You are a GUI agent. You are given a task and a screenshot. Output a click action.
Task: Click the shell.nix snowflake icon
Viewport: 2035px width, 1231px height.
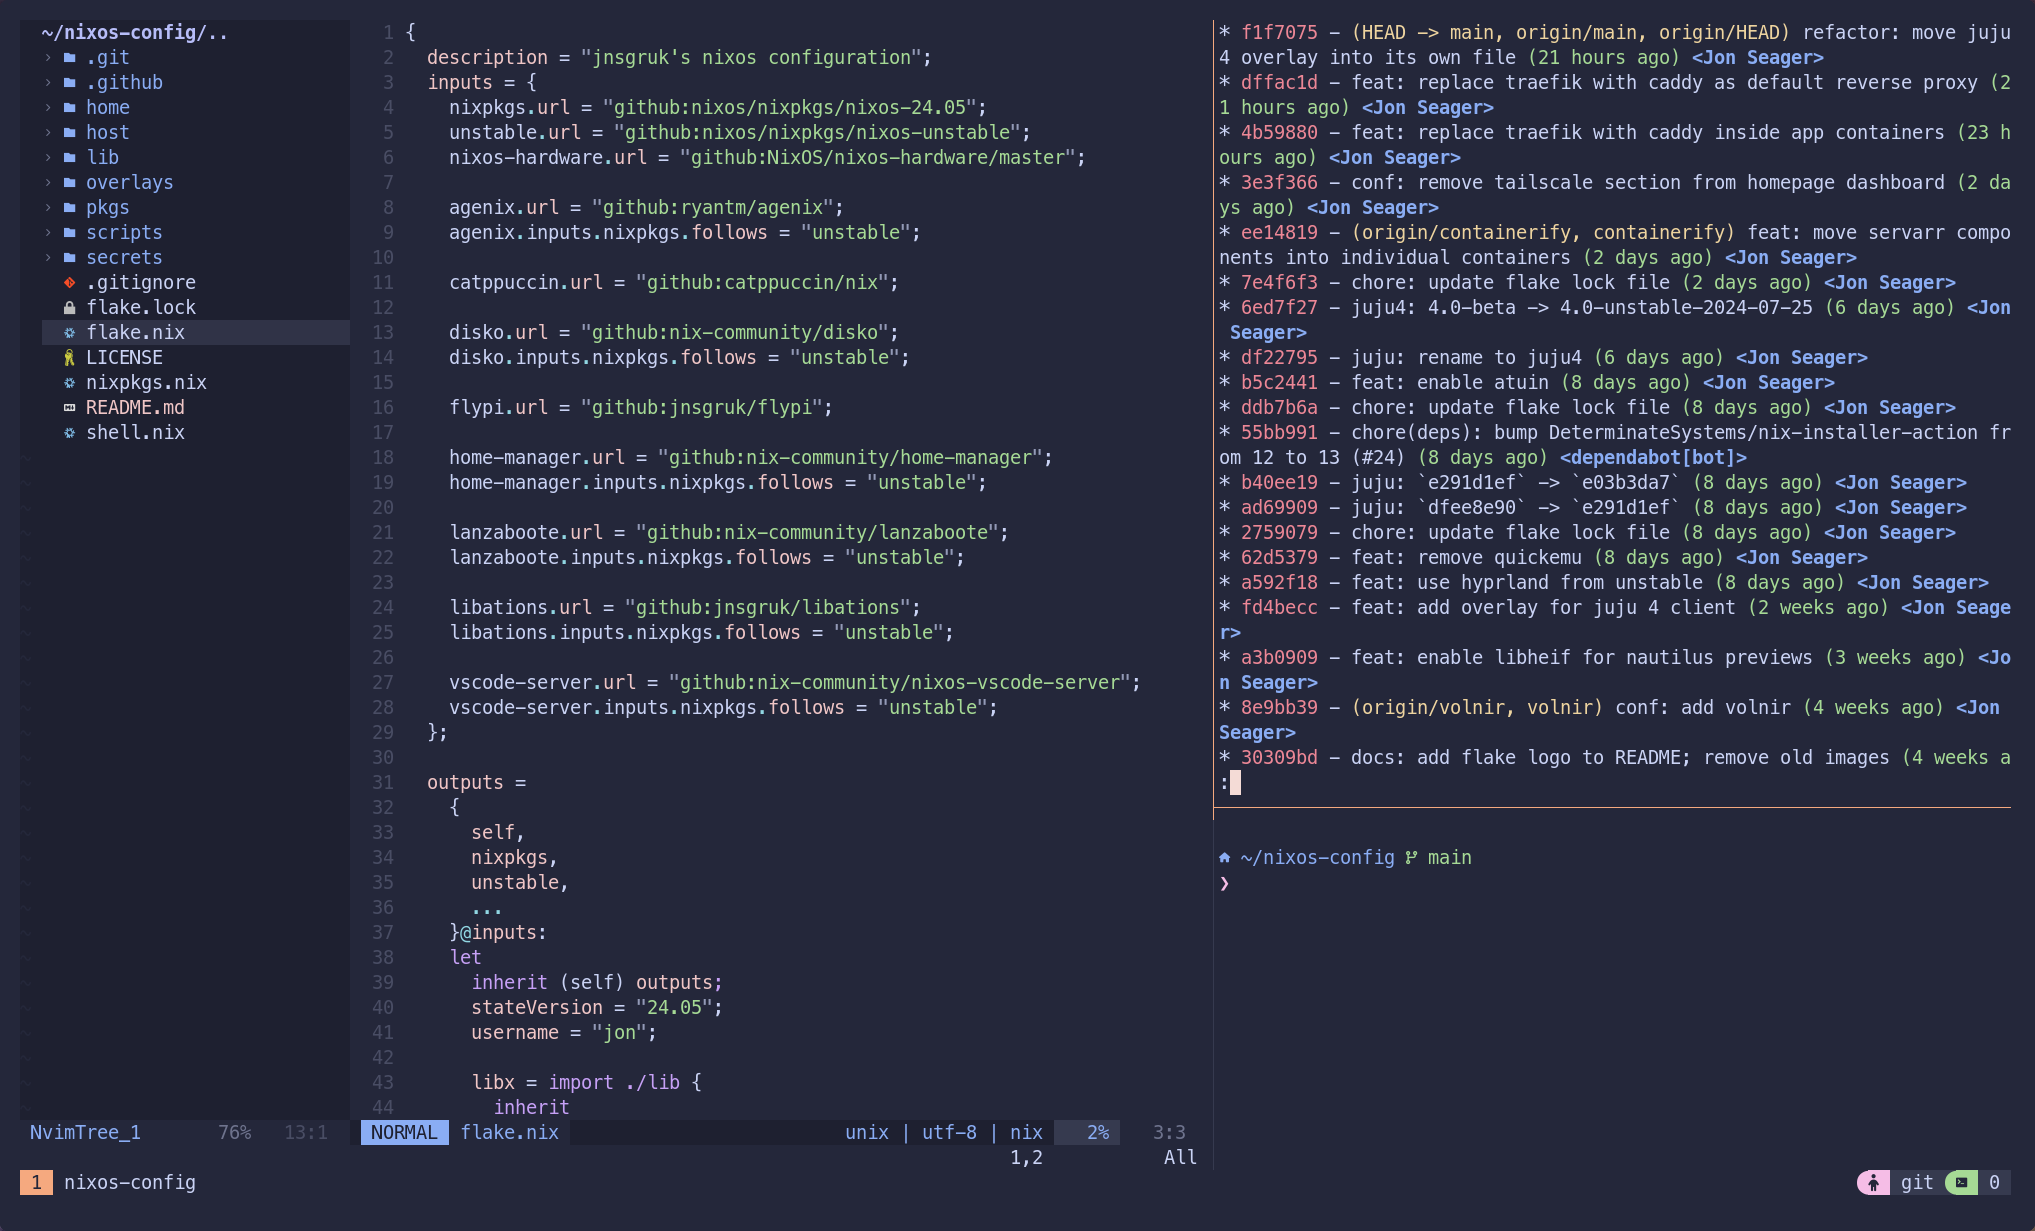(69, 433)
